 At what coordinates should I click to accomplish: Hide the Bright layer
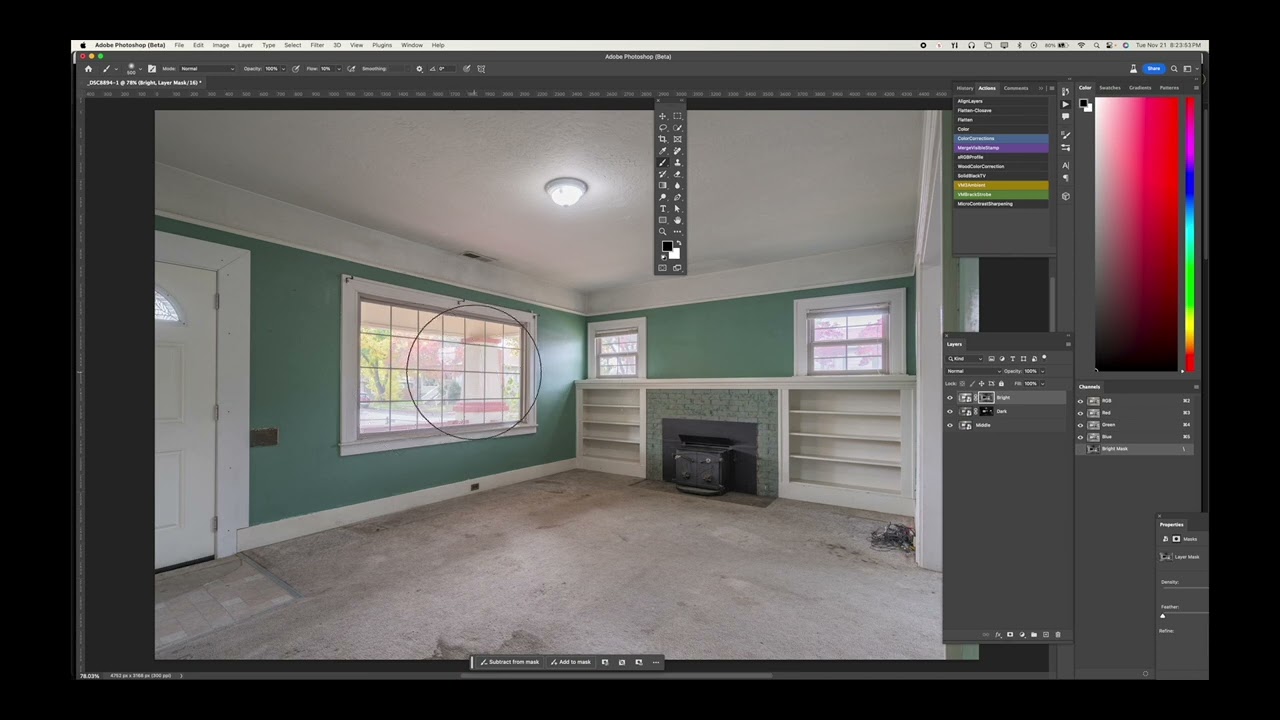coord(950,397)
